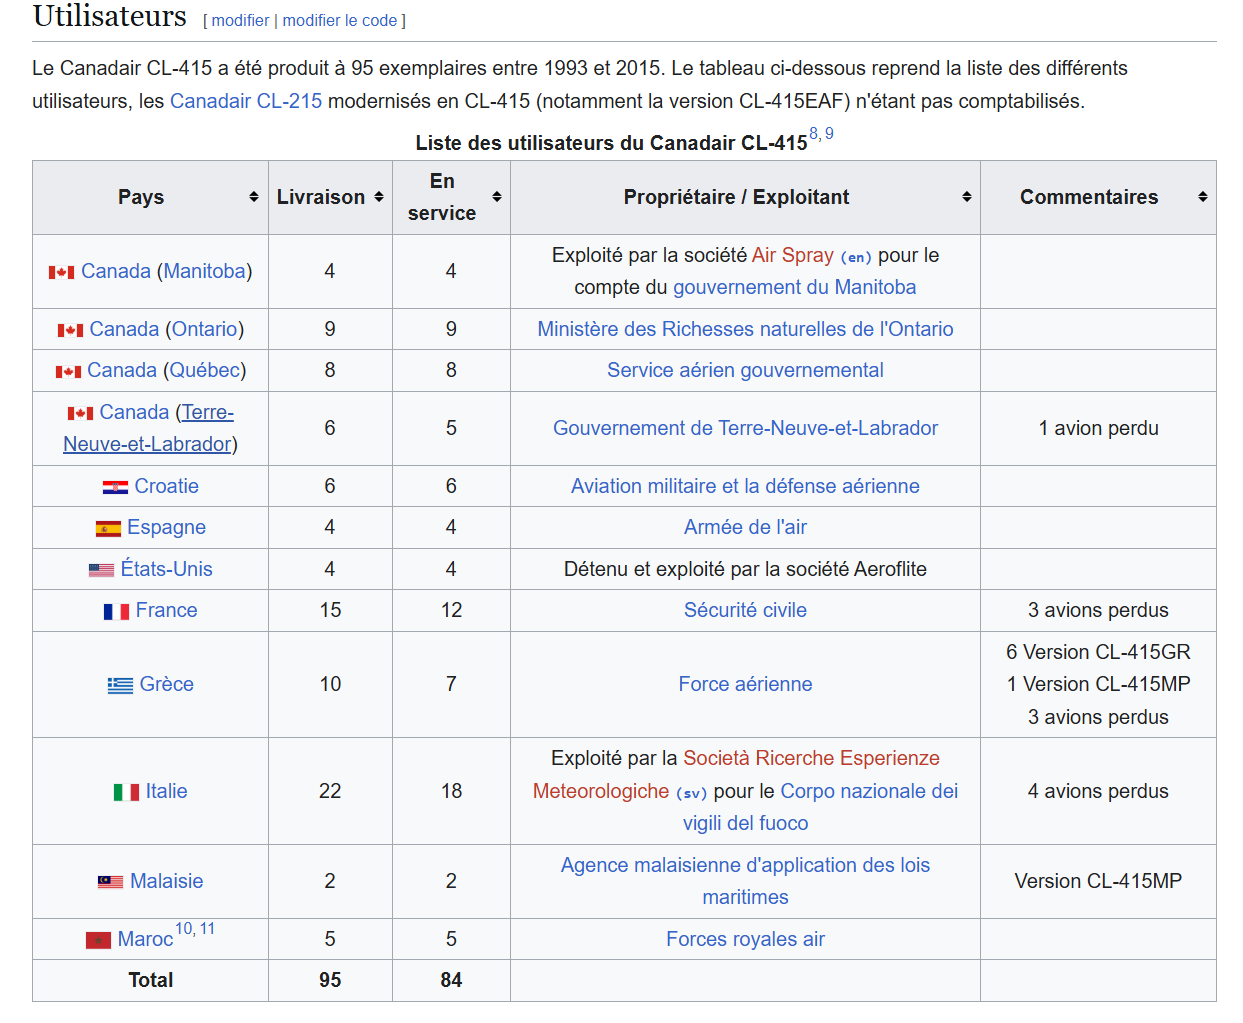Open footnote reference 9 in table caption
Viewport: 1243px width, 1023px height.
829,134
